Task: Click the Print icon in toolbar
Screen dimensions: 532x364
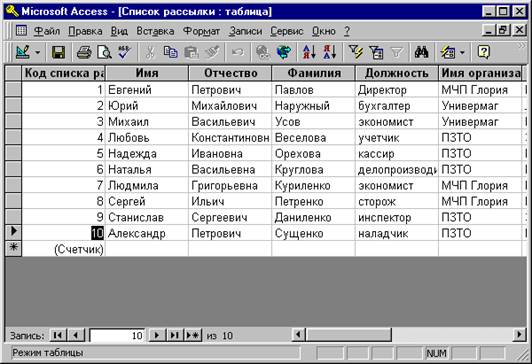Action: 83,52
